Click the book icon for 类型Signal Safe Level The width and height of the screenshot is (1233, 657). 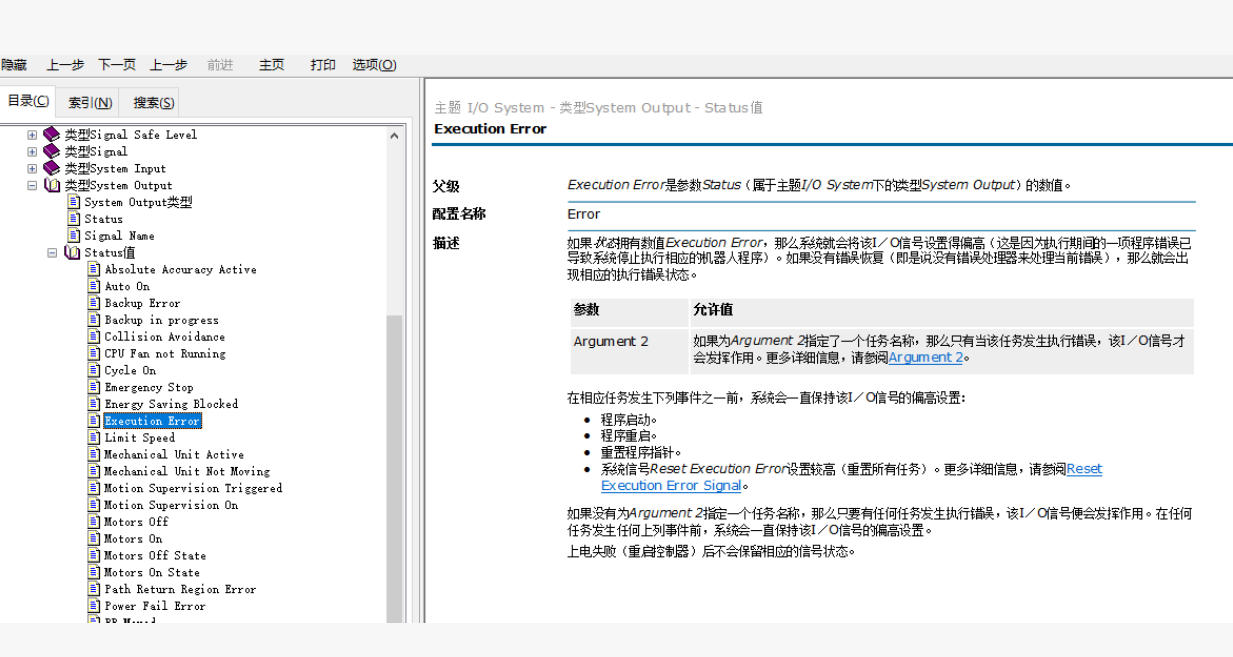(x=52, y=134)
